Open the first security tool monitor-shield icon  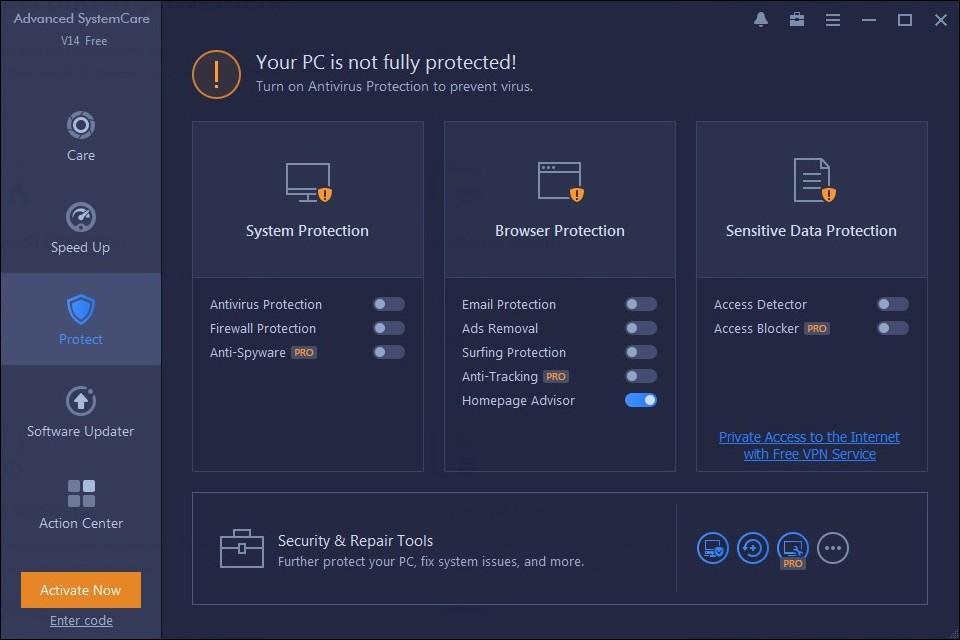pyautogui.click(x=713, y=548)
